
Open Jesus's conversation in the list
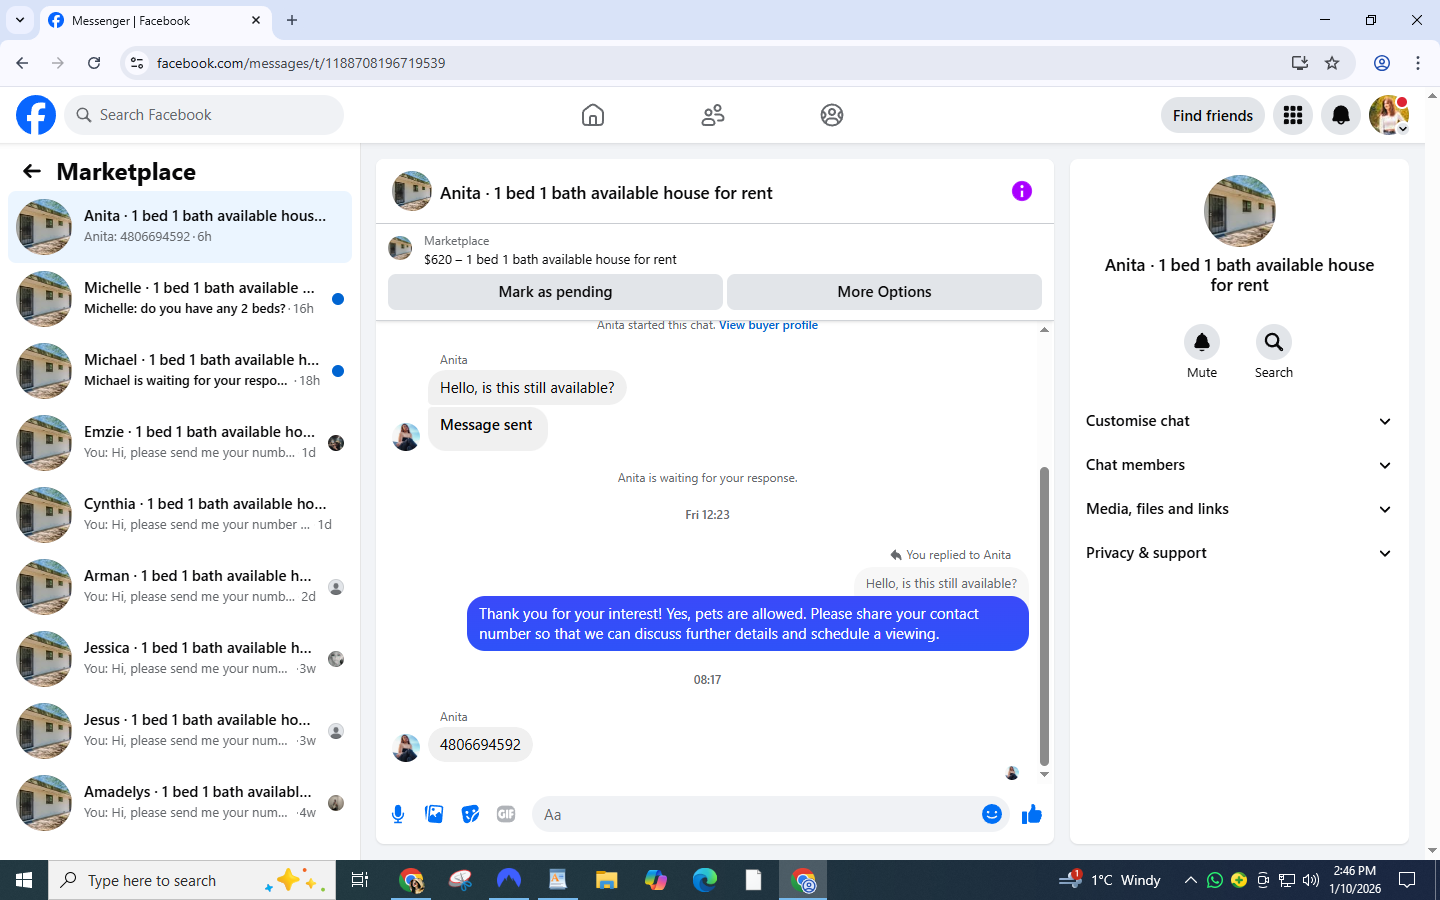coord(180,730)
